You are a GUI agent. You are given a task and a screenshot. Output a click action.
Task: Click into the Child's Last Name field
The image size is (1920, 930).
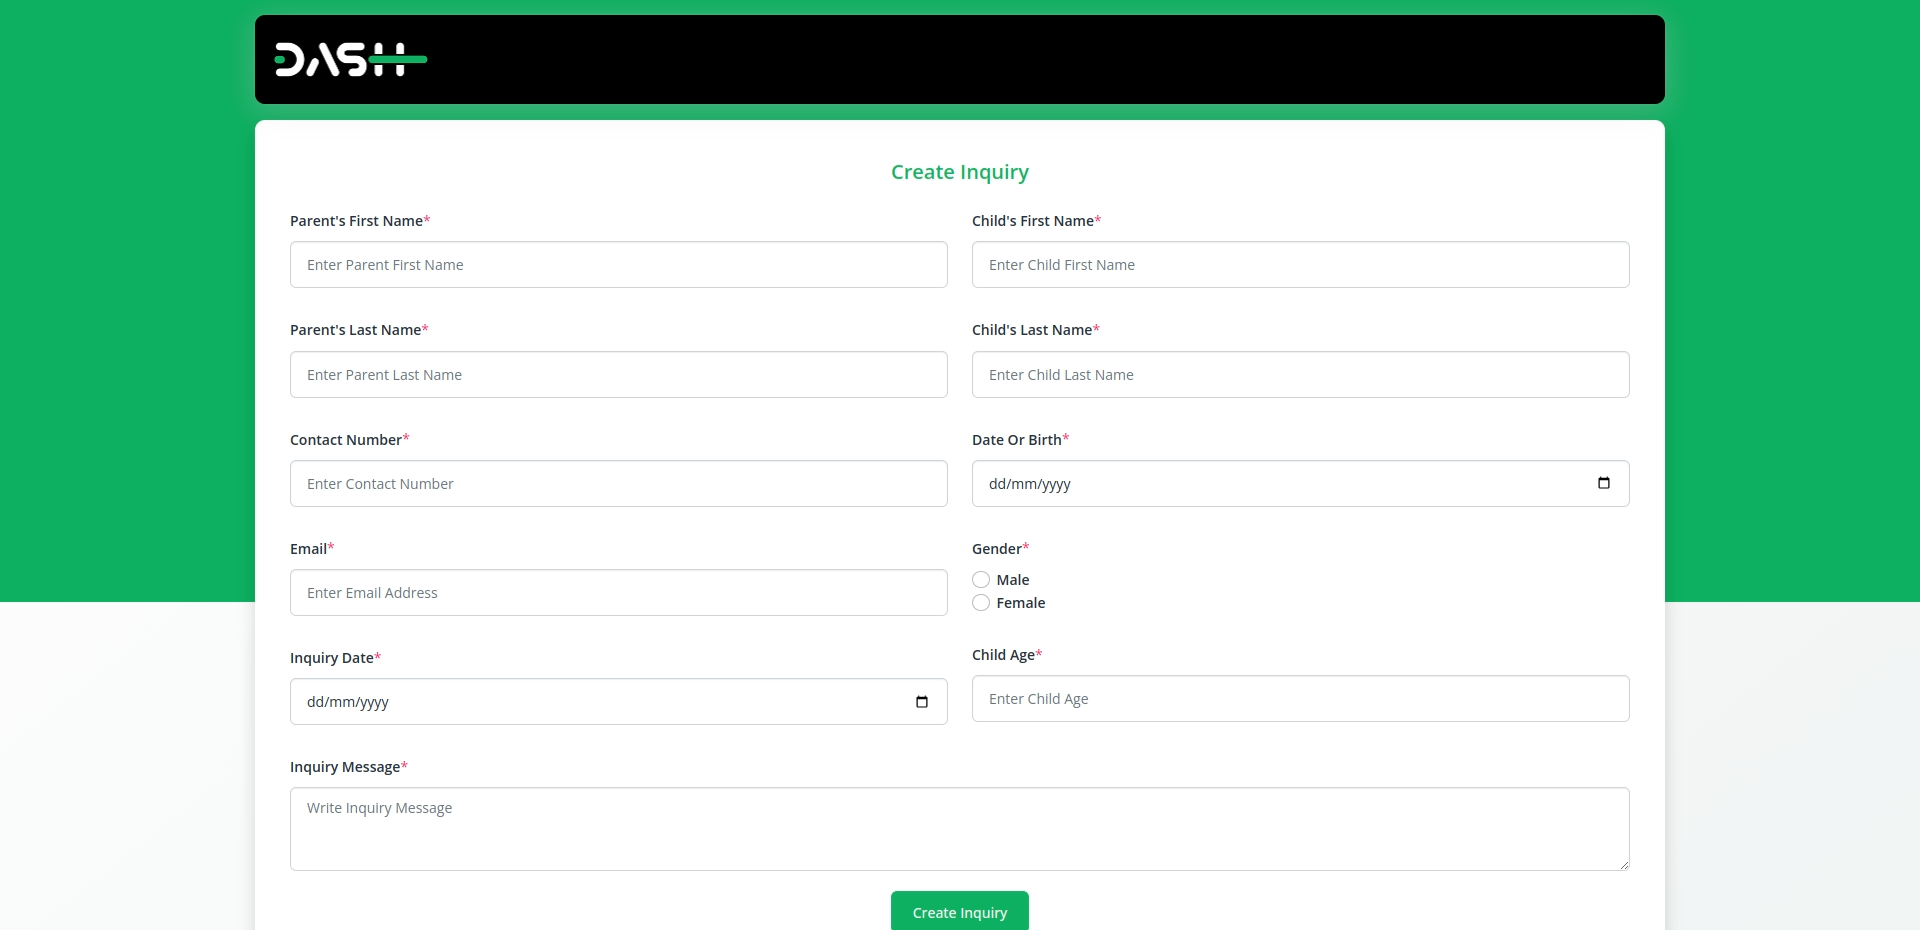(x=1300, y=375)
